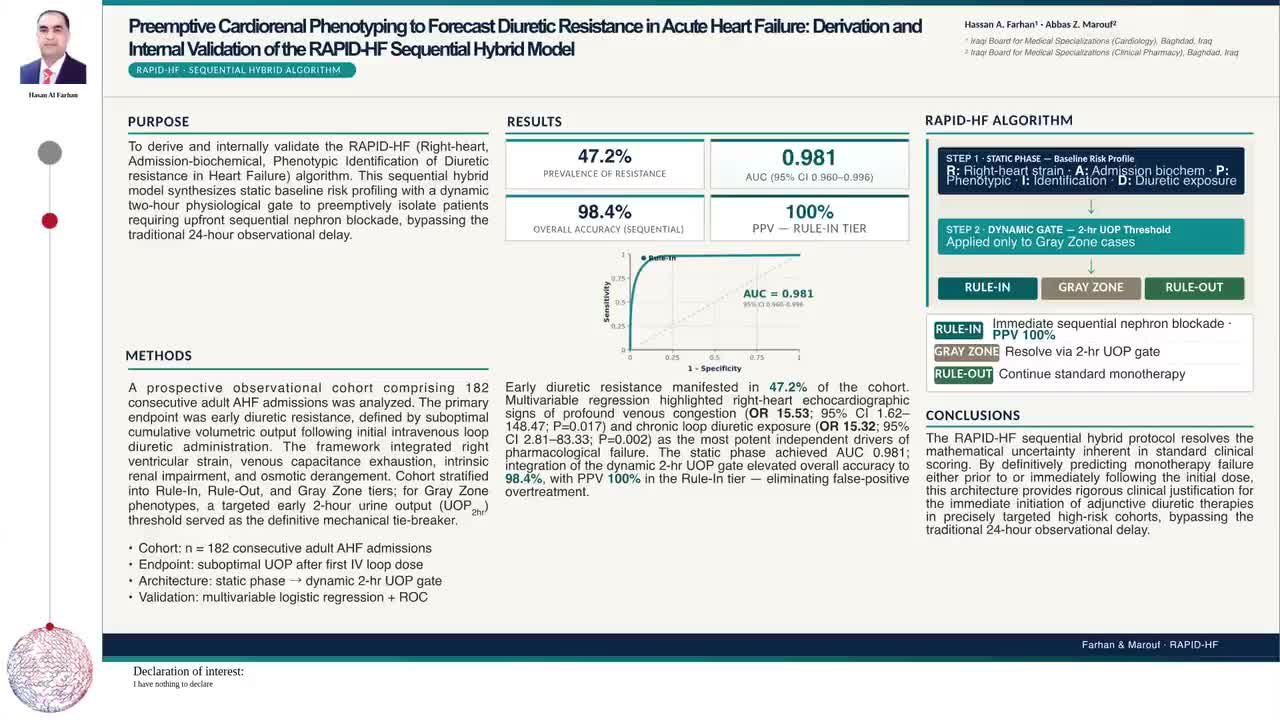Click the Applied only to Gray Zone cases text
Image resolution: width=1280 pixels, height=720 pixels.
[x=1040, y=242]
